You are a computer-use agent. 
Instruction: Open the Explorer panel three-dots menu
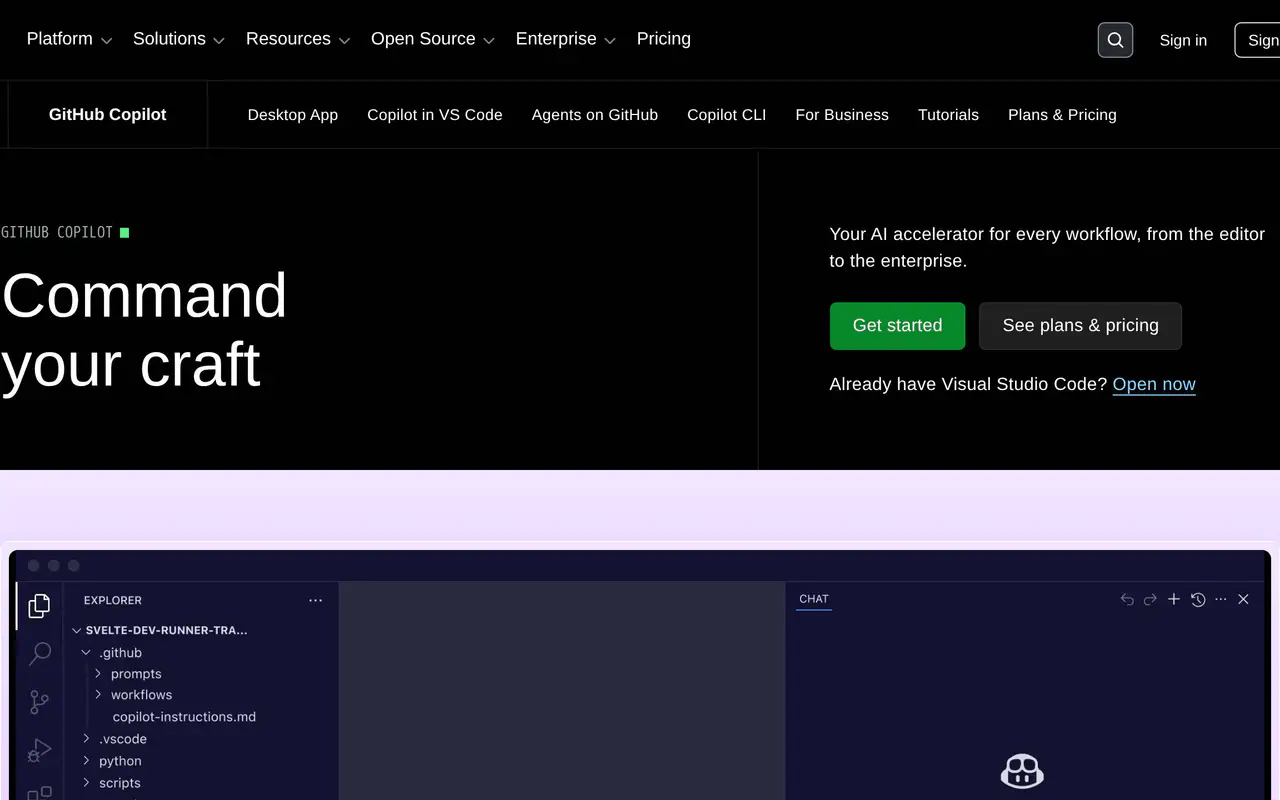pyautogui.click(x=316, y=600)
